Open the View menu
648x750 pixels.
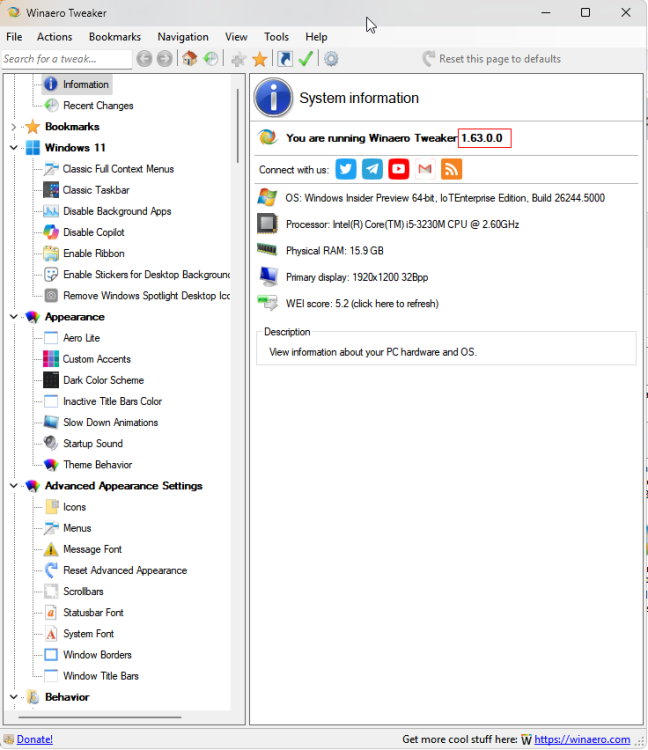(x=236, y=37)
